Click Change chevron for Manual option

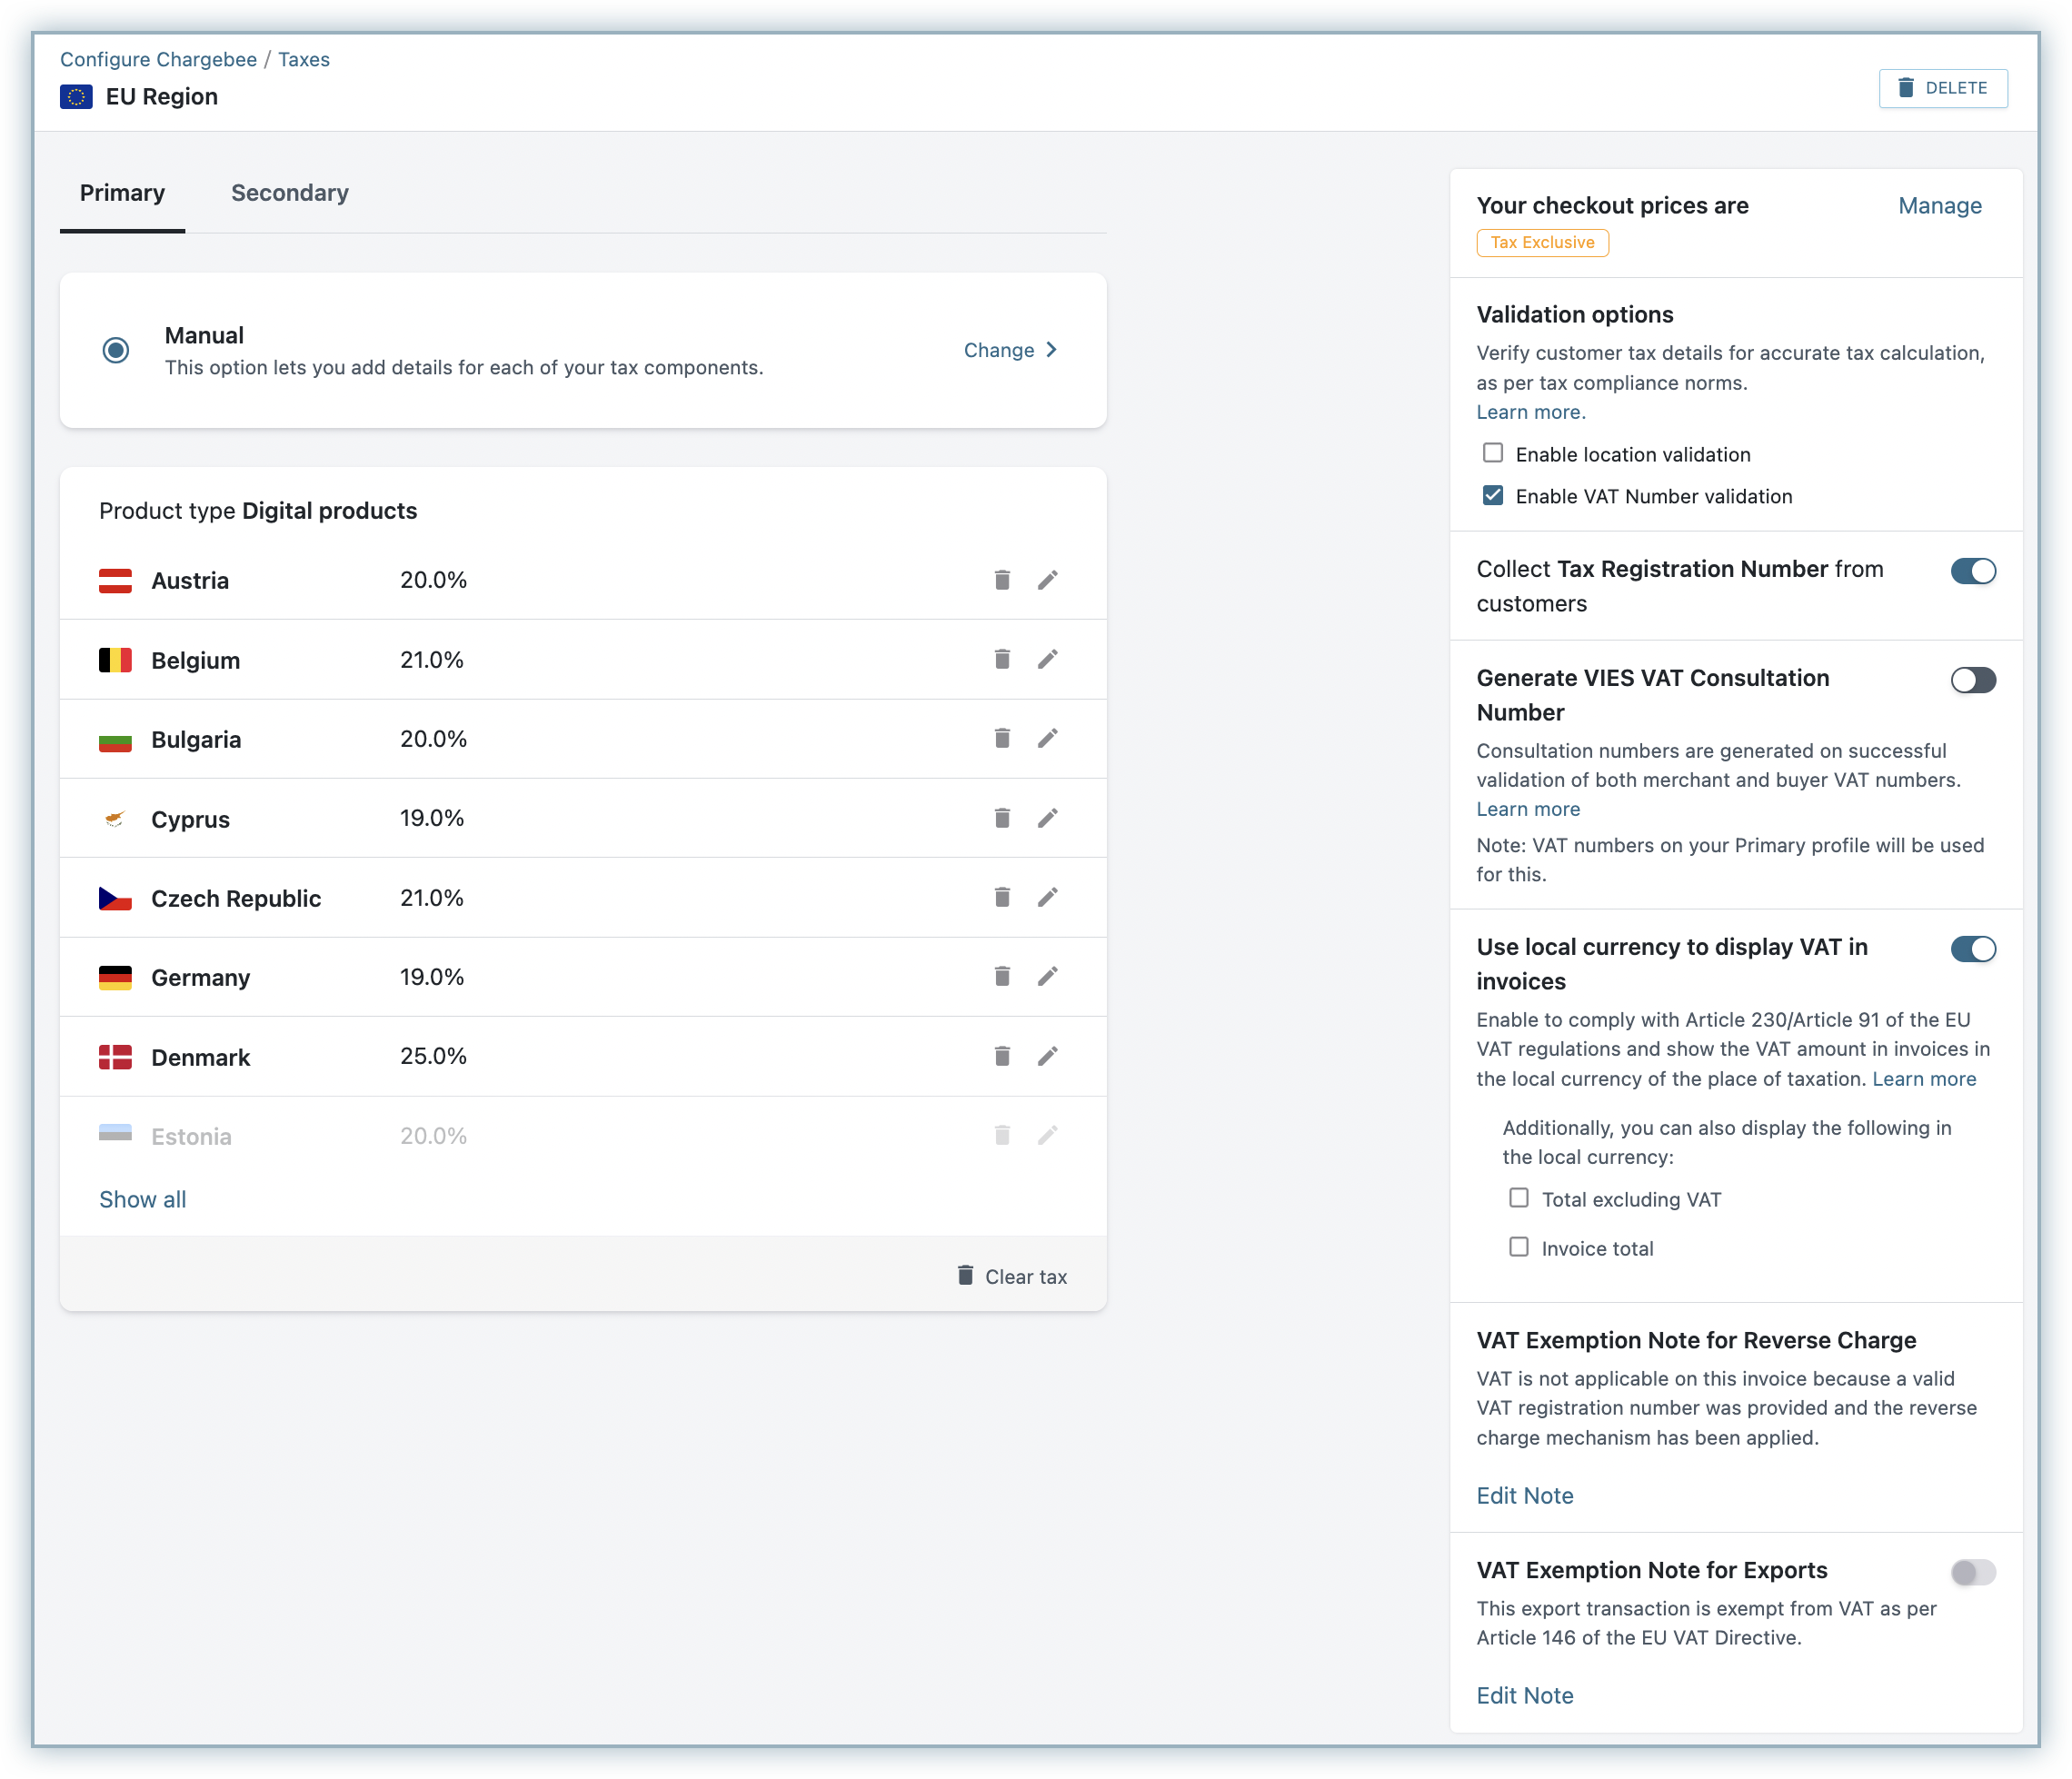pyautogui.click(x=1051, y=350)
